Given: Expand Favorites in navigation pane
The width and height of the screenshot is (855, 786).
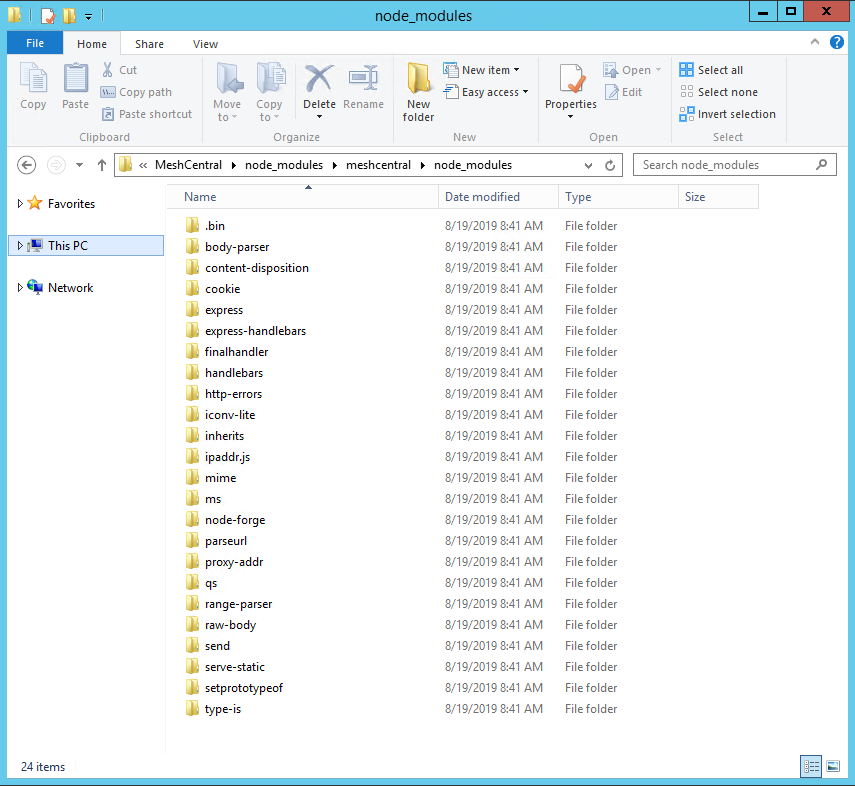Looking at the screenshot, I should pyautogui.click(x=20, y=203).
